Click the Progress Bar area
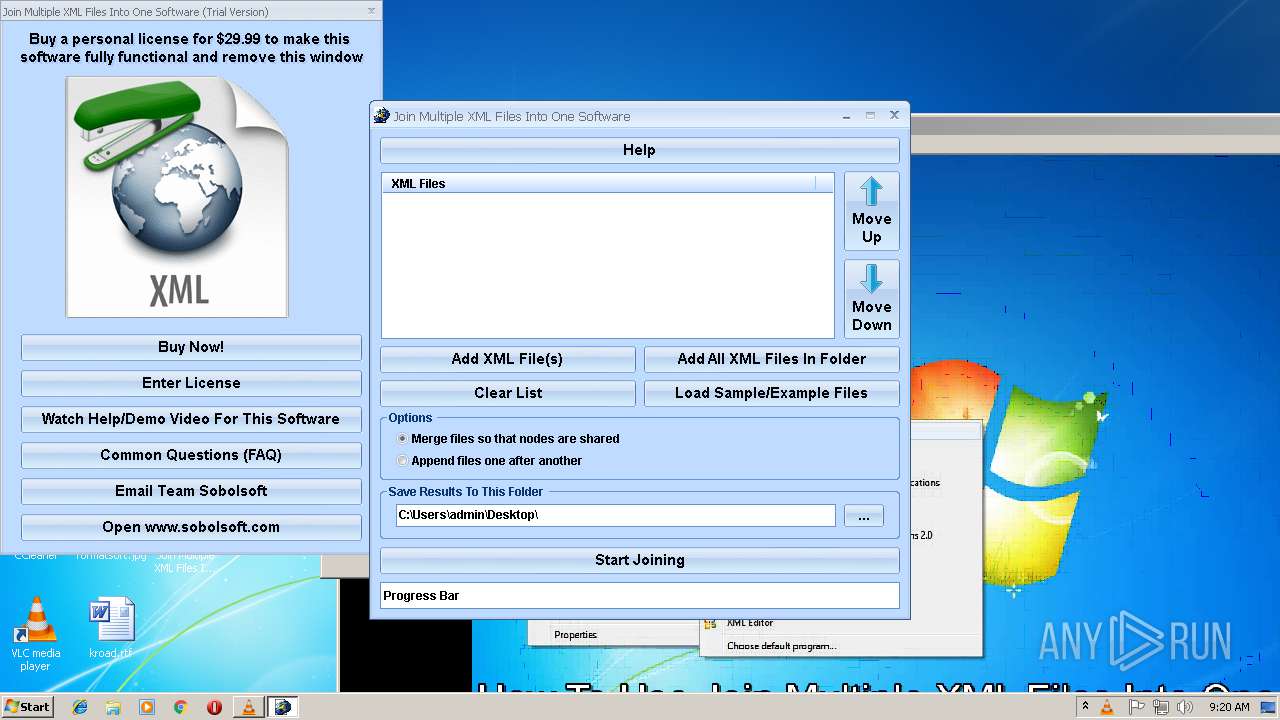Viewport: 1280px width, 720px height. [639, 595]
